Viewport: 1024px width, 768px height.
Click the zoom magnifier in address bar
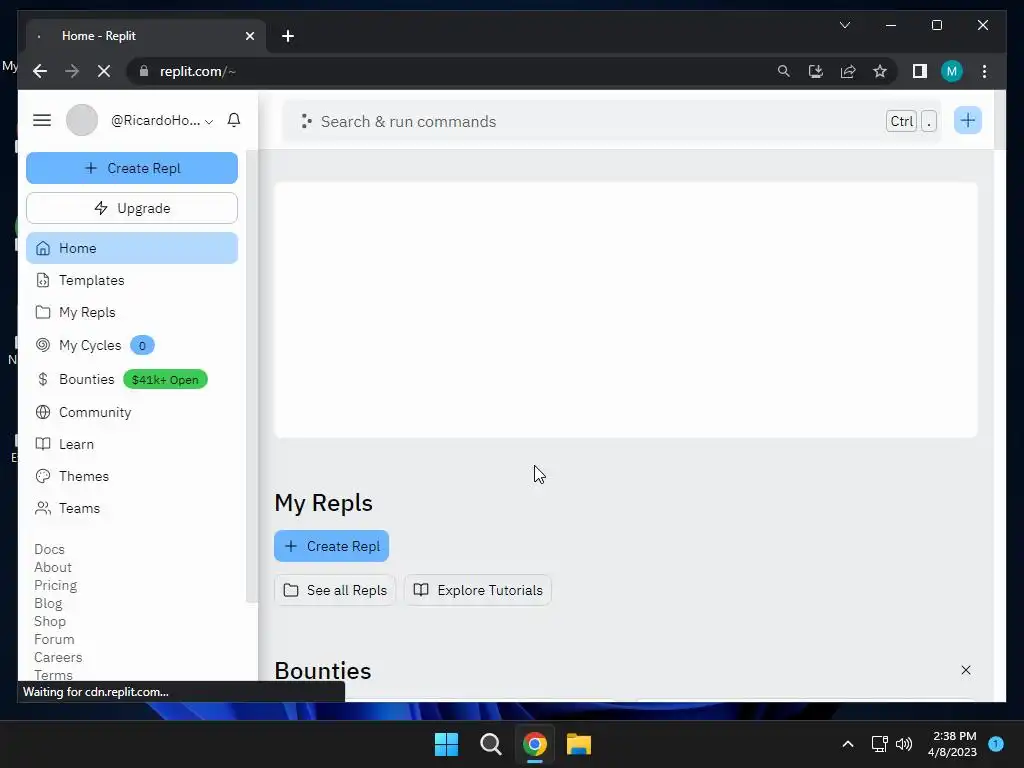click(784, 71)
